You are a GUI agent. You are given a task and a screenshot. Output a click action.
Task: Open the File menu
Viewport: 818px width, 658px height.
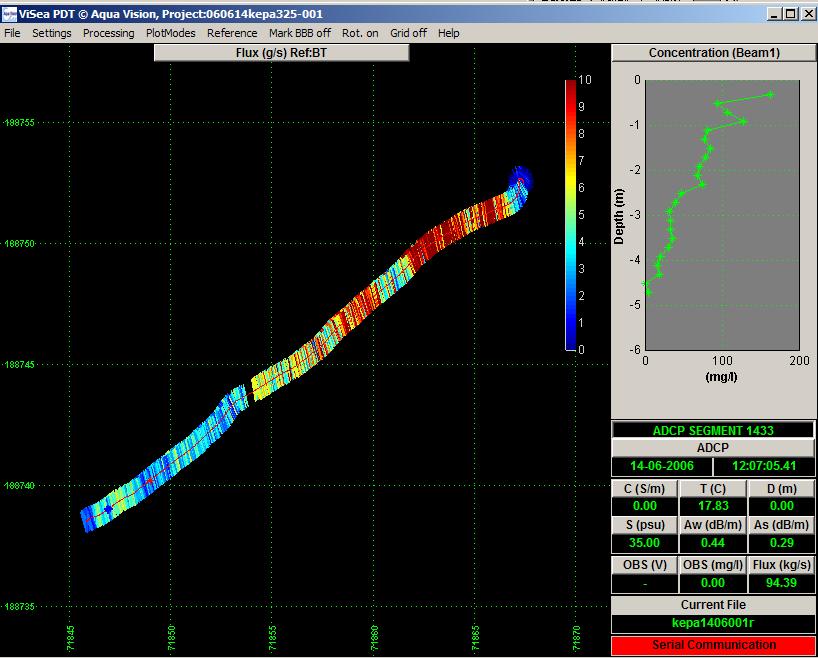click(12, 33)
